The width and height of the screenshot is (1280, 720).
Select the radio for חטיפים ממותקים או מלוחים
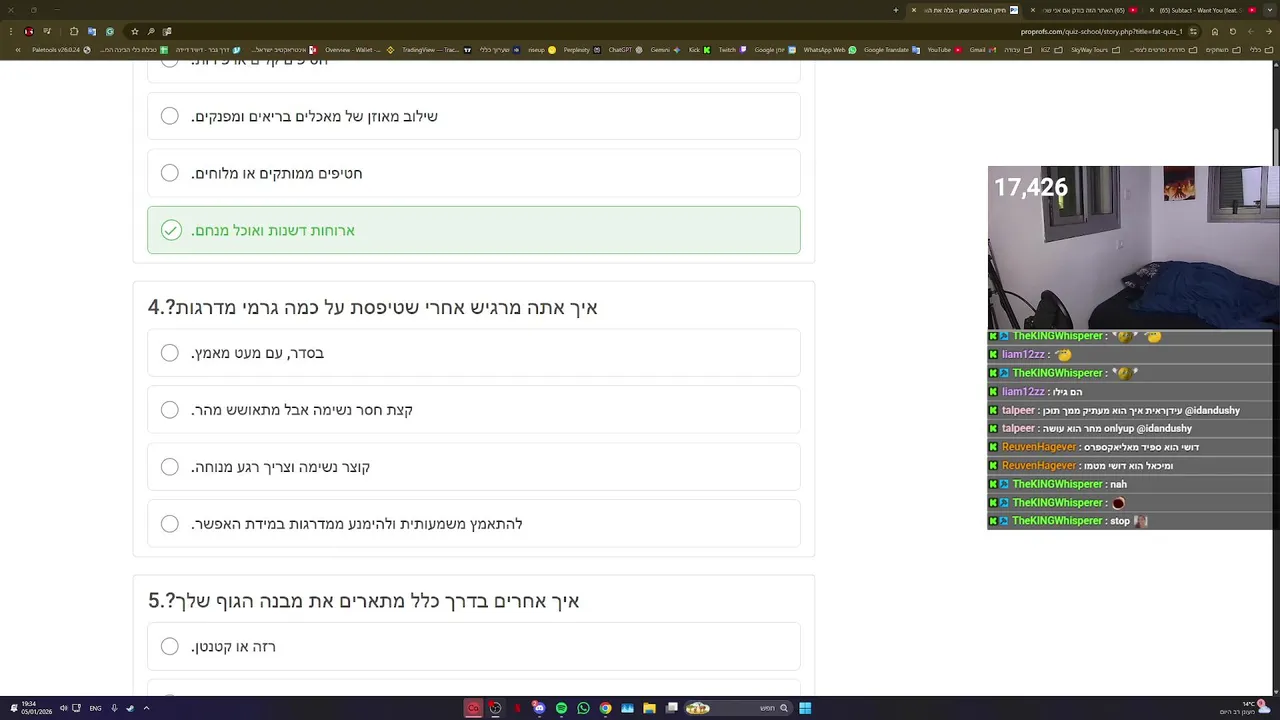click(170, 173)
